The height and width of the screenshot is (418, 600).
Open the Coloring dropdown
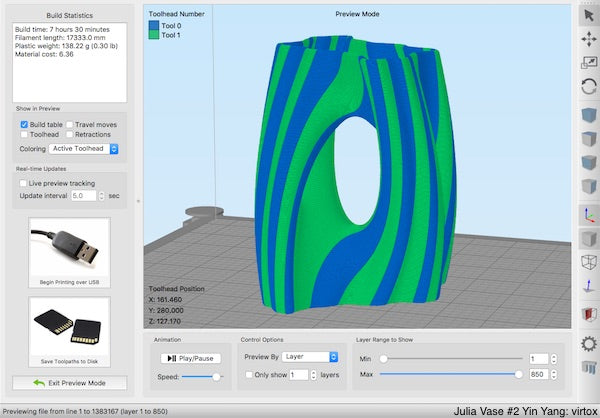click(x=85, y=149)
